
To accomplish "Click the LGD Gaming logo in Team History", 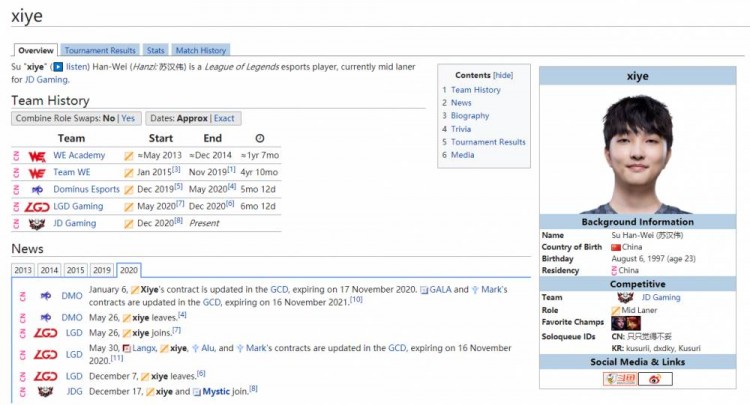I will 37,206.
